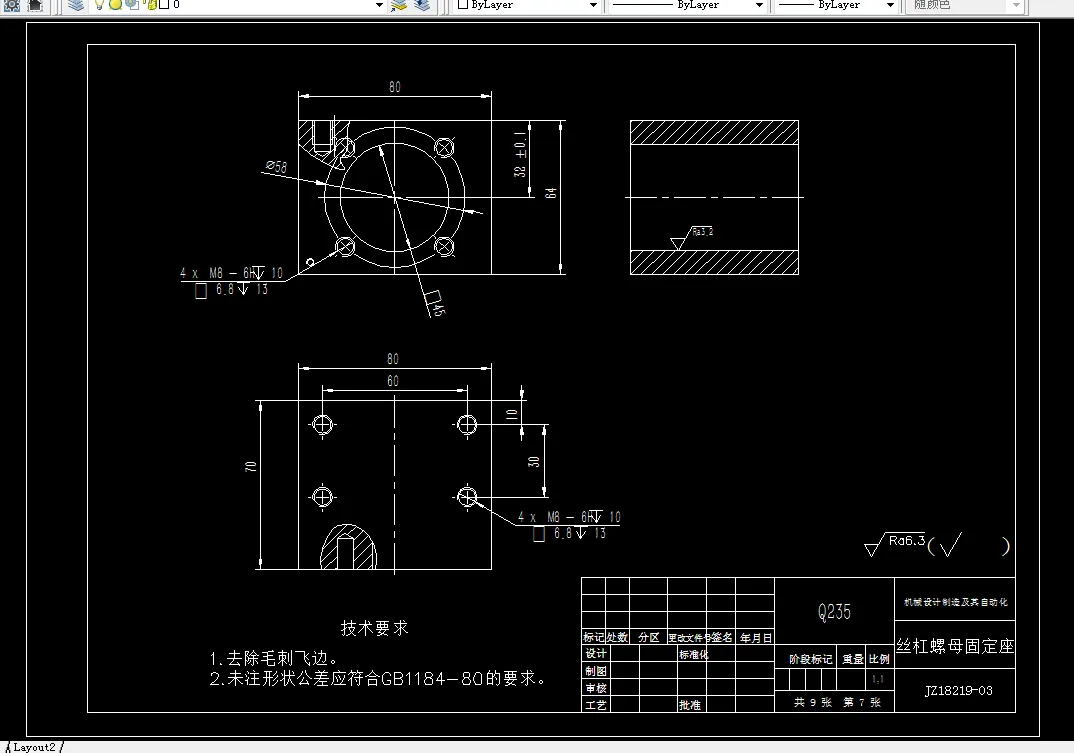Select the 机械设计制造及其自动化 text
1074x753 pixels.
(x=956, y=602)
